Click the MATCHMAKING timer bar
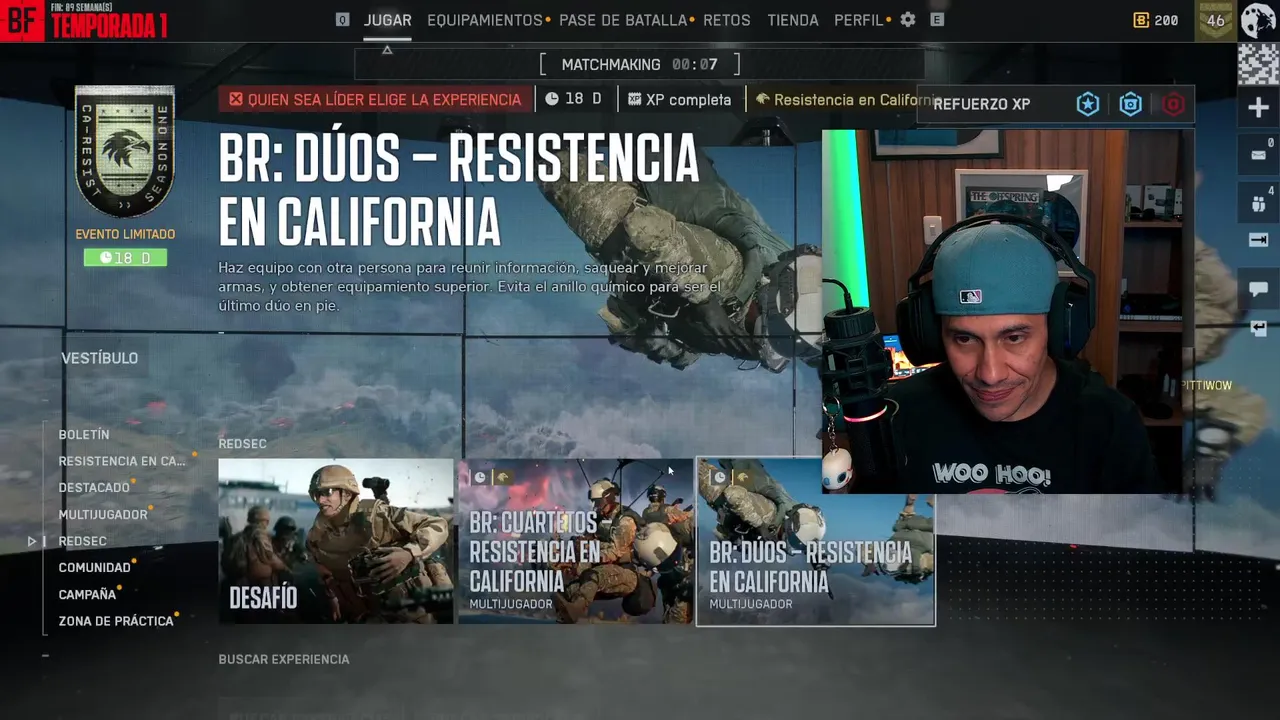Screen dimensions: 1280x720 point(640,64)
